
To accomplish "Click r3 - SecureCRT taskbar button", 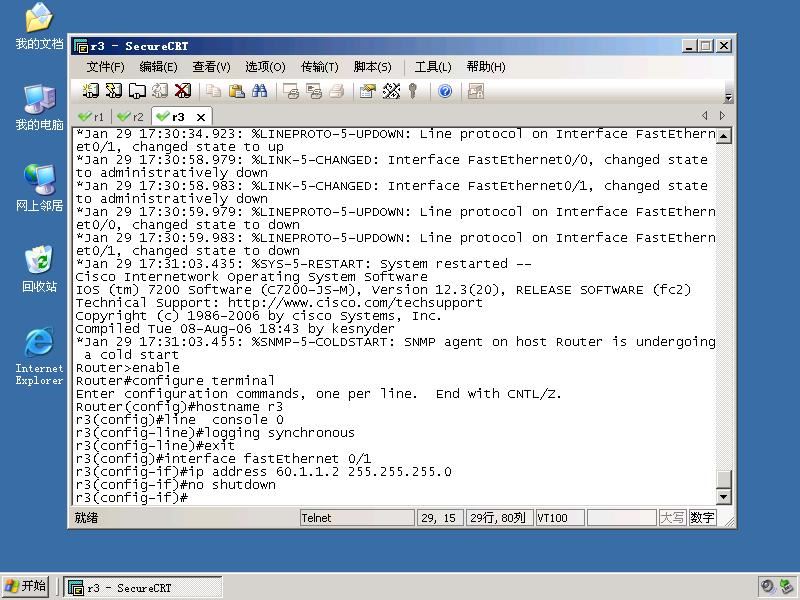I will click(x=143, y=588).
